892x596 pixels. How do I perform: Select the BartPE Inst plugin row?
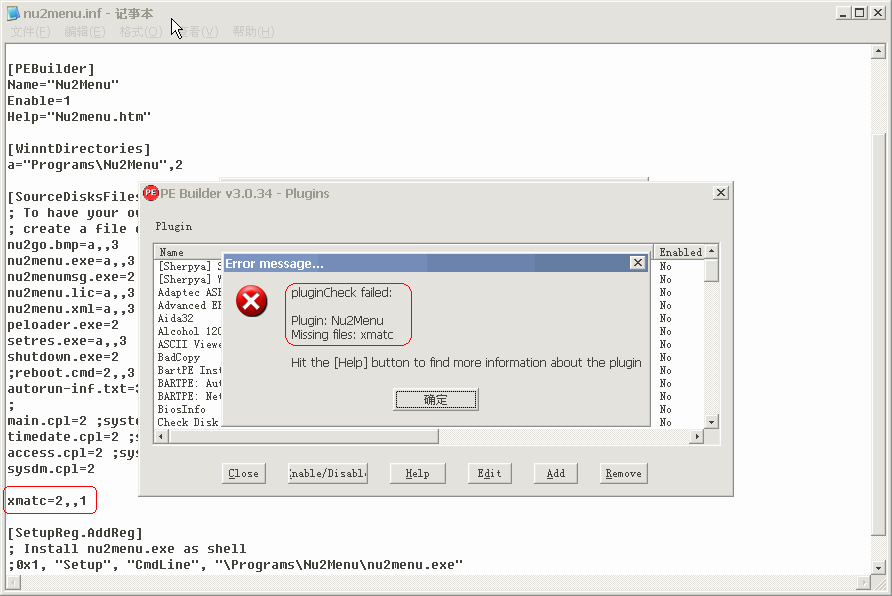coord(189,370)
